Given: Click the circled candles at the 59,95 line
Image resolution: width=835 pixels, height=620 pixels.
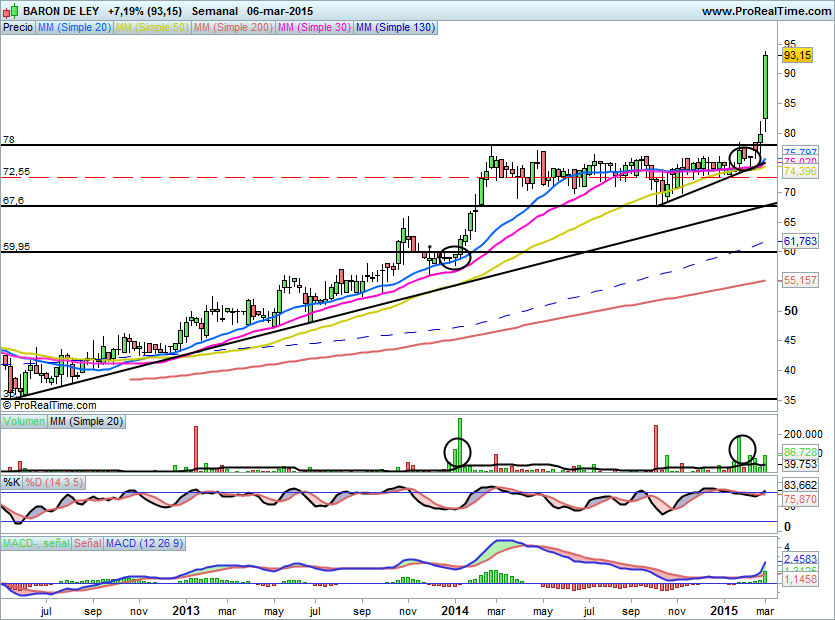Looking at the screenshot, I should tap(455, 256).
